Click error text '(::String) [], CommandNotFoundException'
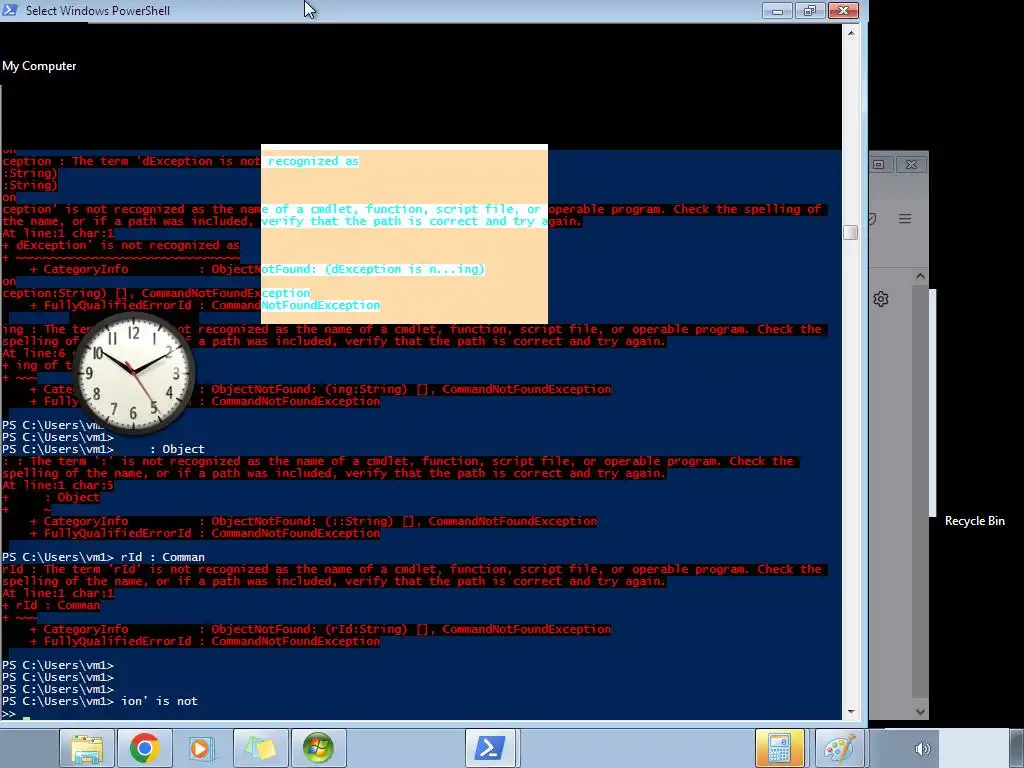This screenshot has width=1024, height=768. click(x=460, y=521)
